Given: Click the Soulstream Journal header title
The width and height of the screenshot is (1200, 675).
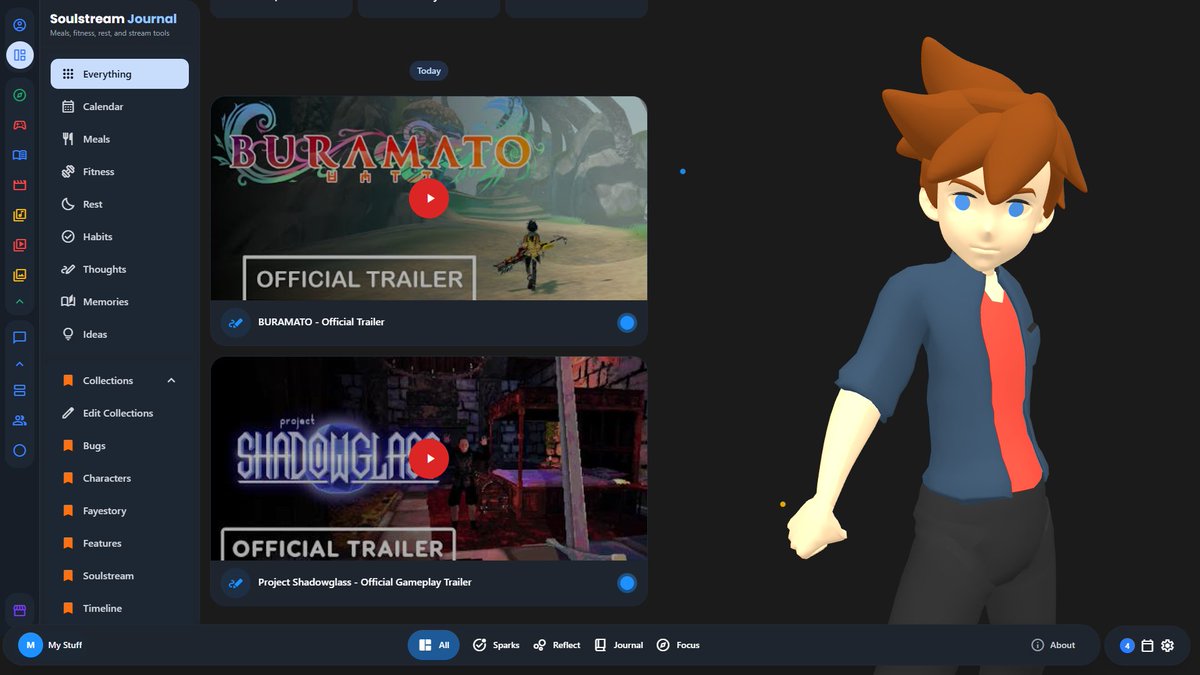Looking at the screenshot, I should click(x=113, y=18).
